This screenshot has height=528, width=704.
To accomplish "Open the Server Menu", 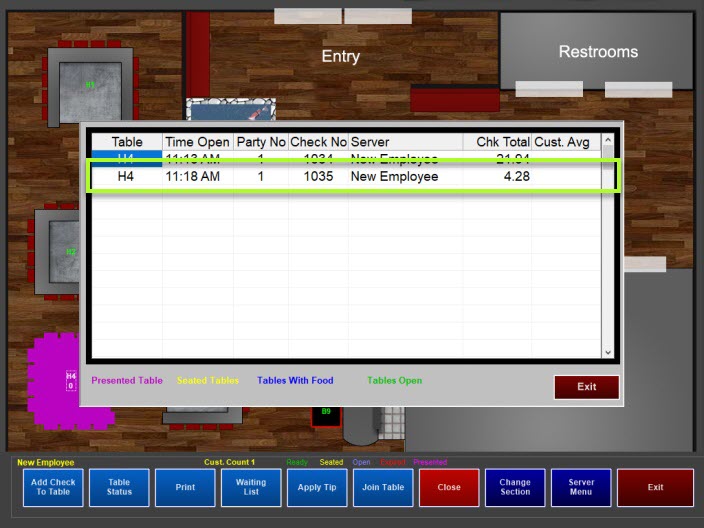I will click(x=581, y=487).
